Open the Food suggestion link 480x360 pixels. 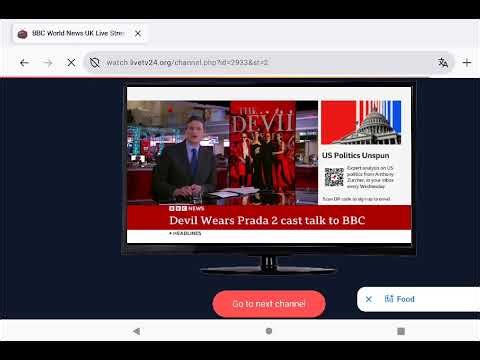coord(405,299)
